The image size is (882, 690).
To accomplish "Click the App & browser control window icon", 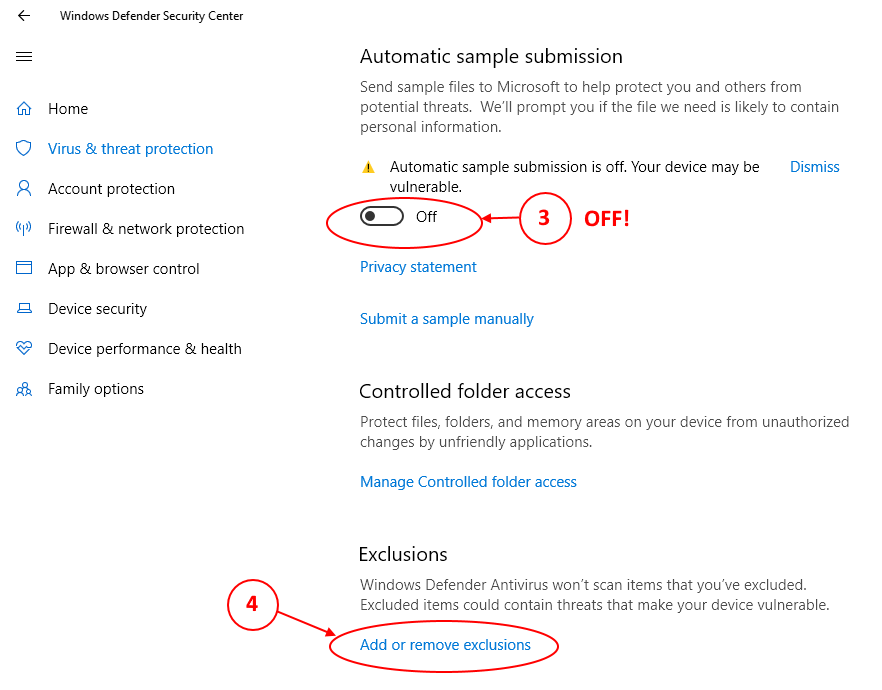I will click(x=24, y=269).
